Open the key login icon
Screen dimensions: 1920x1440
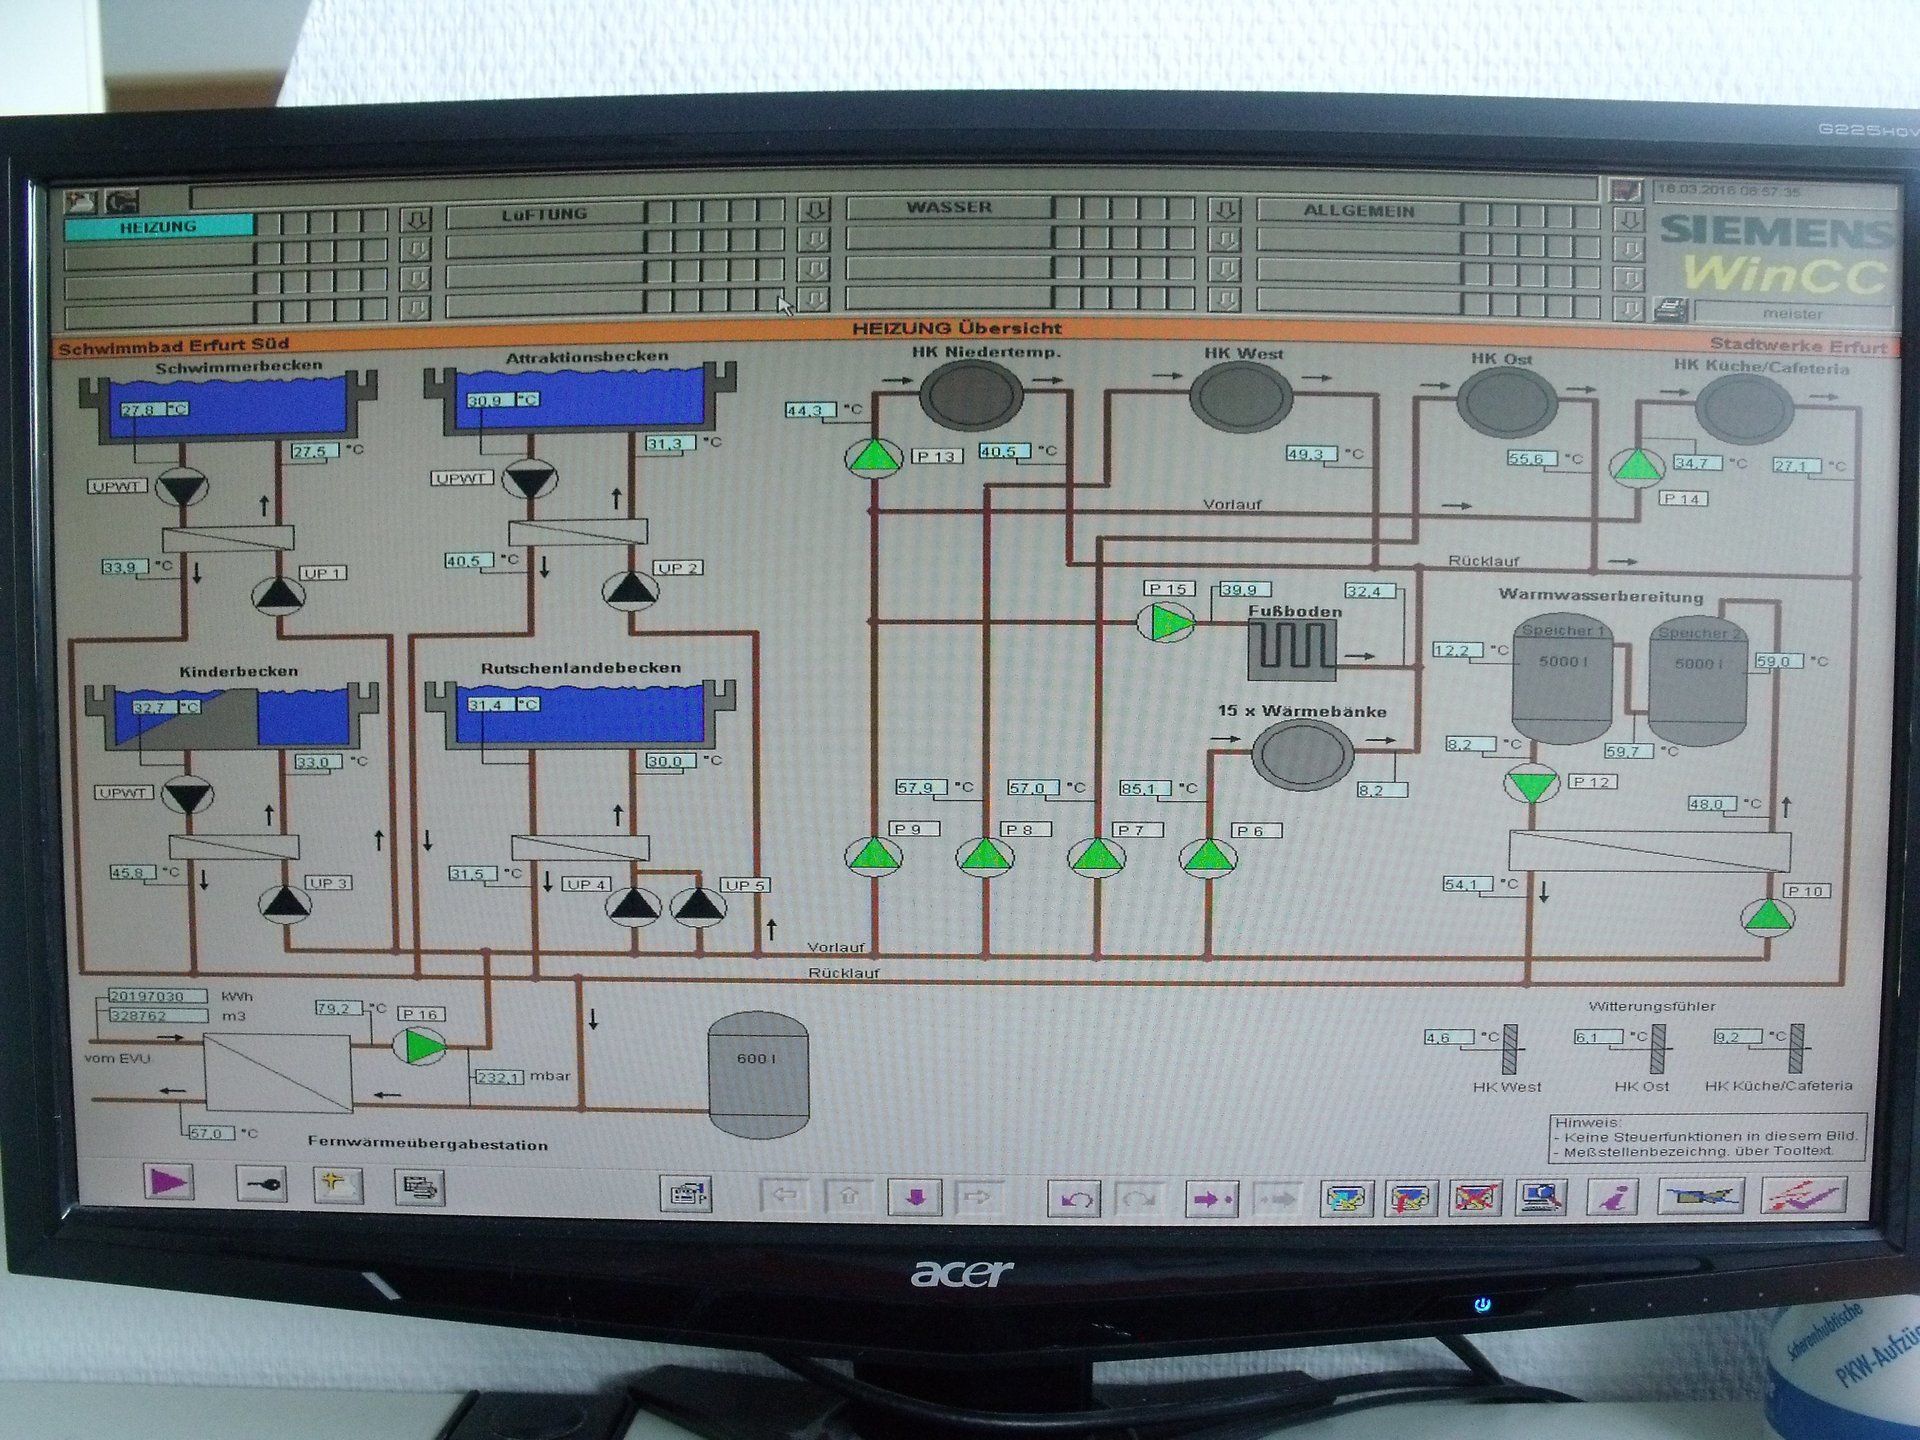(261, 1185)
